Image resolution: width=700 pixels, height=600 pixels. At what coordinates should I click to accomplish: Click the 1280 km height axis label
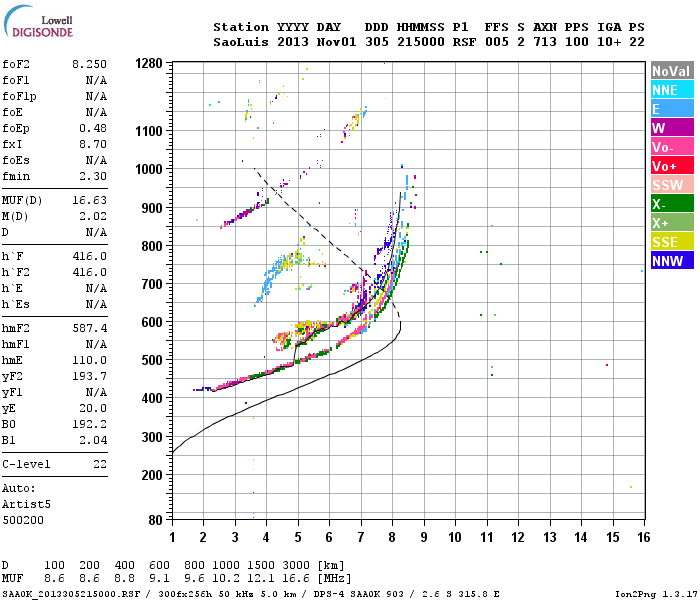coord(149,63)
